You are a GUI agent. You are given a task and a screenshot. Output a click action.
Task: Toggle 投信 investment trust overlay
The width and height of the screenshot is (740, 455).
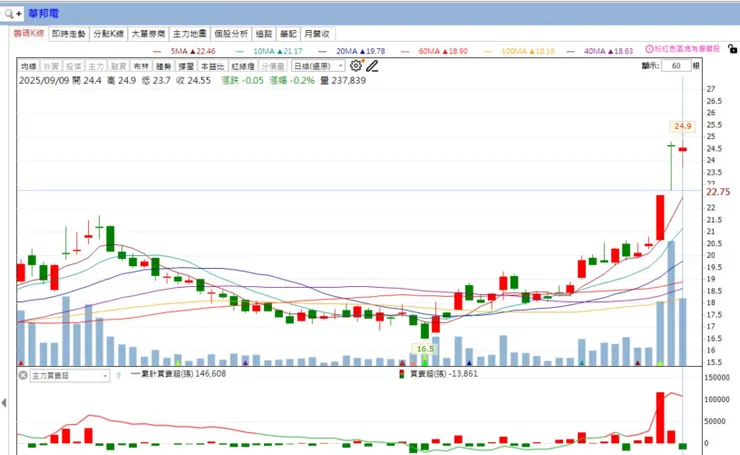point(74,66)
